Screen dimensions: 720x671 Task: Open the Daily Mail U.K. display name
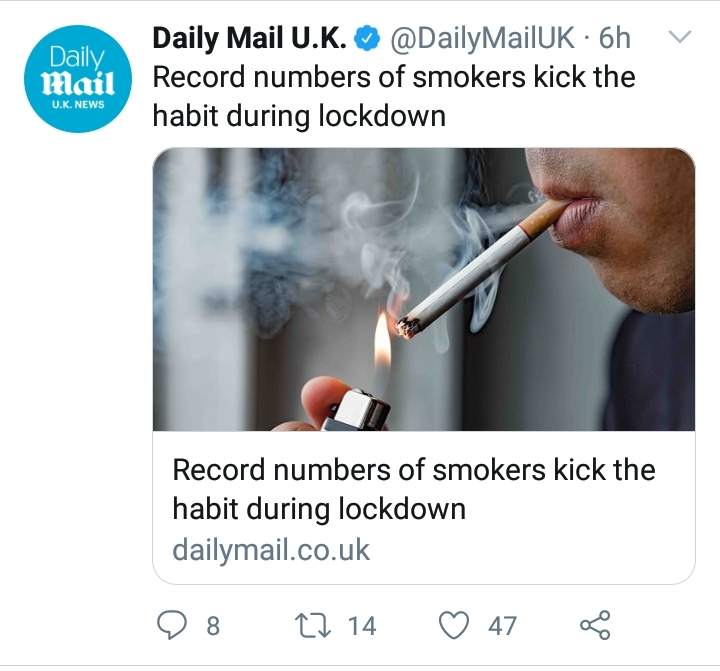point(250,38)
